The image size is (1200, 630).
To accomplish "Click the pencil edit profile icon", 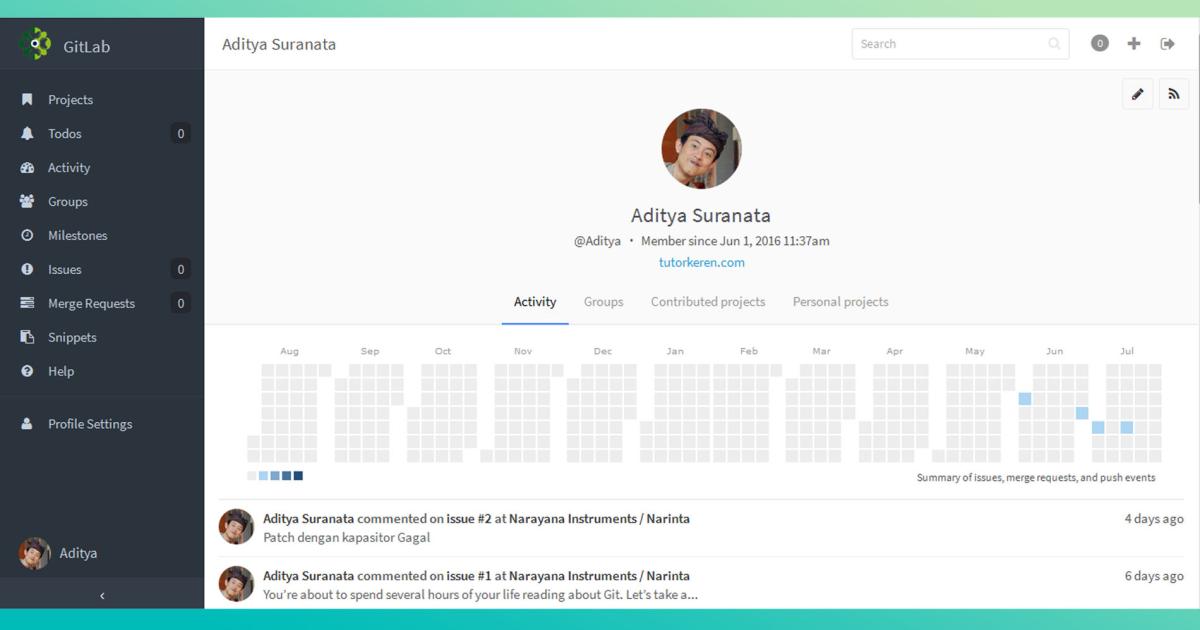I will pyautogui.click(x=1137, y=94).
